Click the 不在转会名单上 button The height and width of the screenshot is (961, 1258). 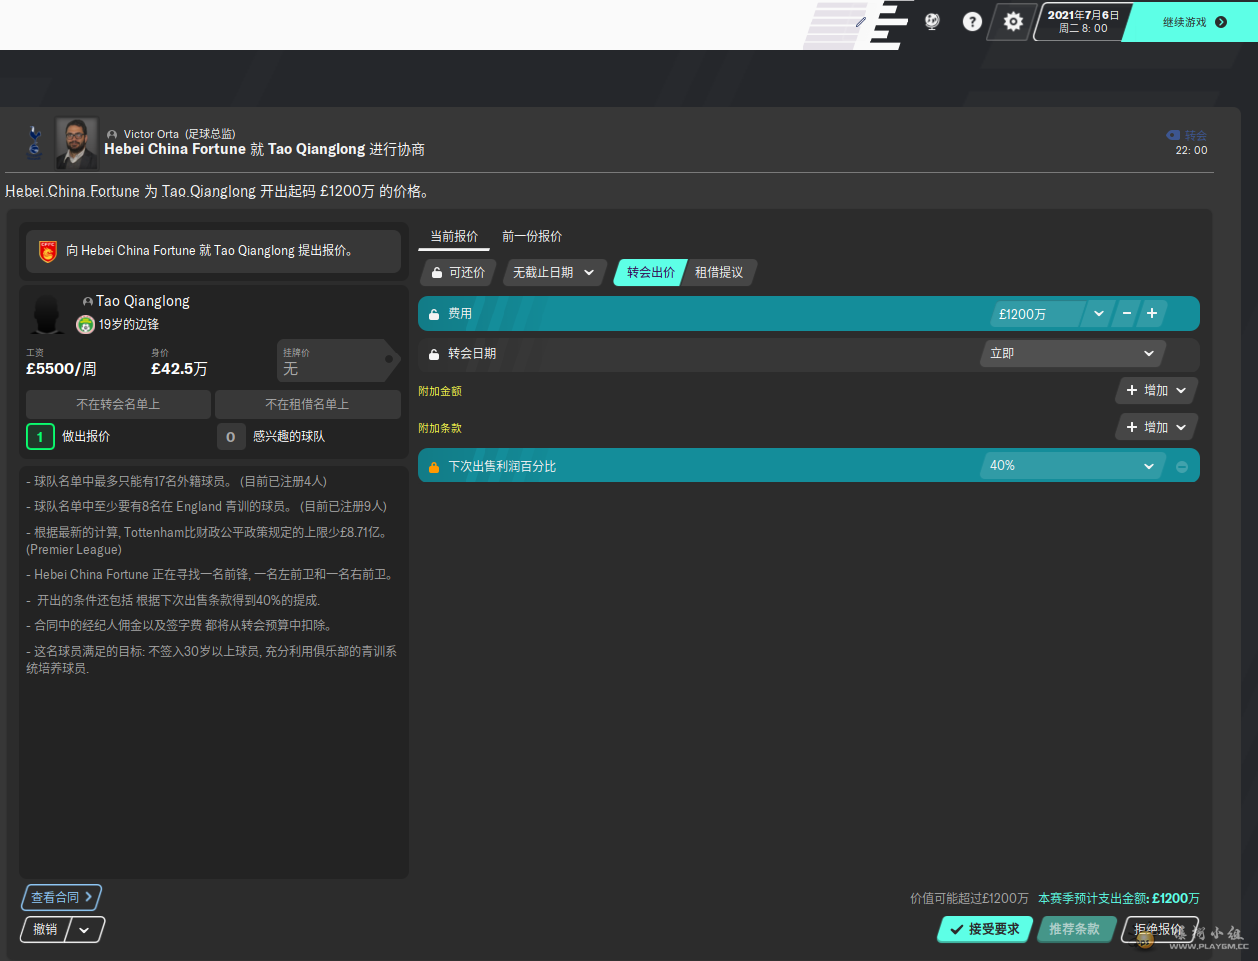coord(118,404)
